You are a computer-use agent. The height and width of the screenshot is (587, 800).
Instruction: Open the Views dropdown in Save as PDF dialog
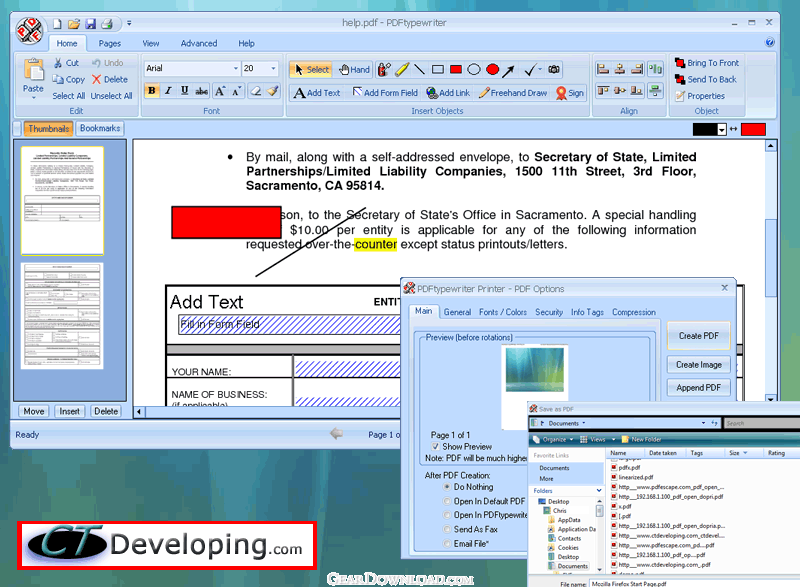point(597,439)
